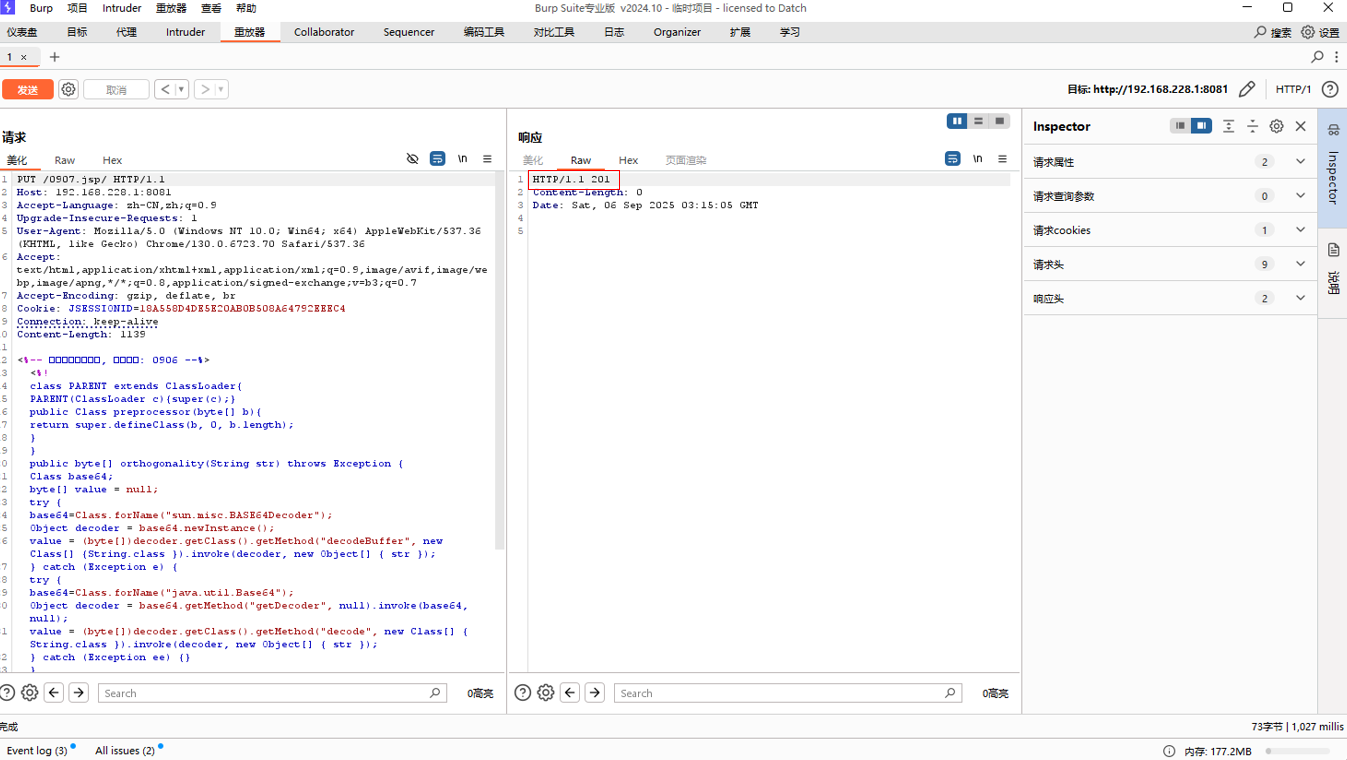
Task: Select request Raw view tab
Action: tap(65, 160)
